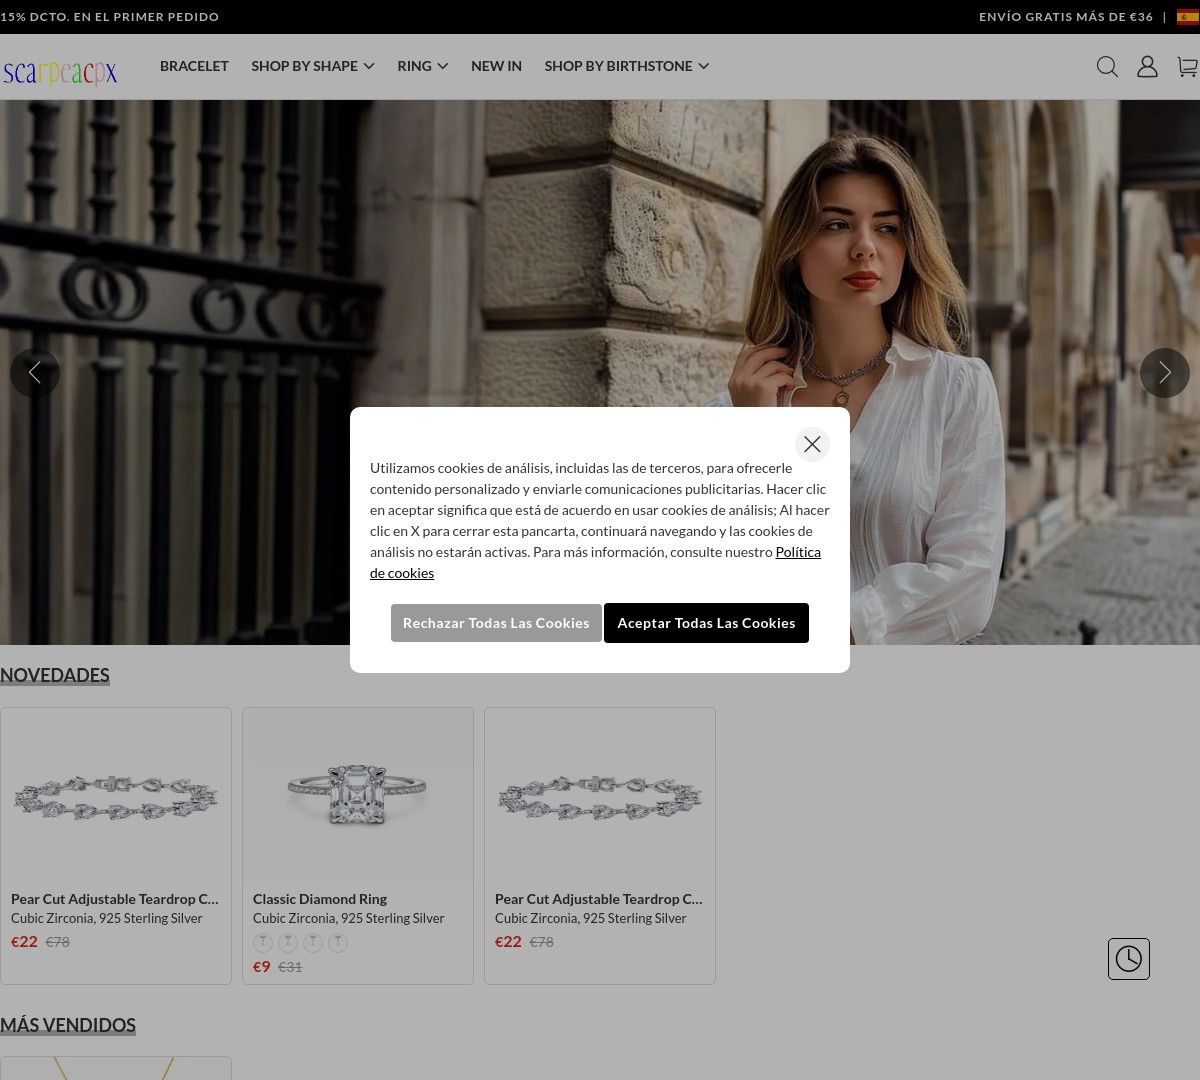View the Classic Diamond Ring product image

pos(358,795)
